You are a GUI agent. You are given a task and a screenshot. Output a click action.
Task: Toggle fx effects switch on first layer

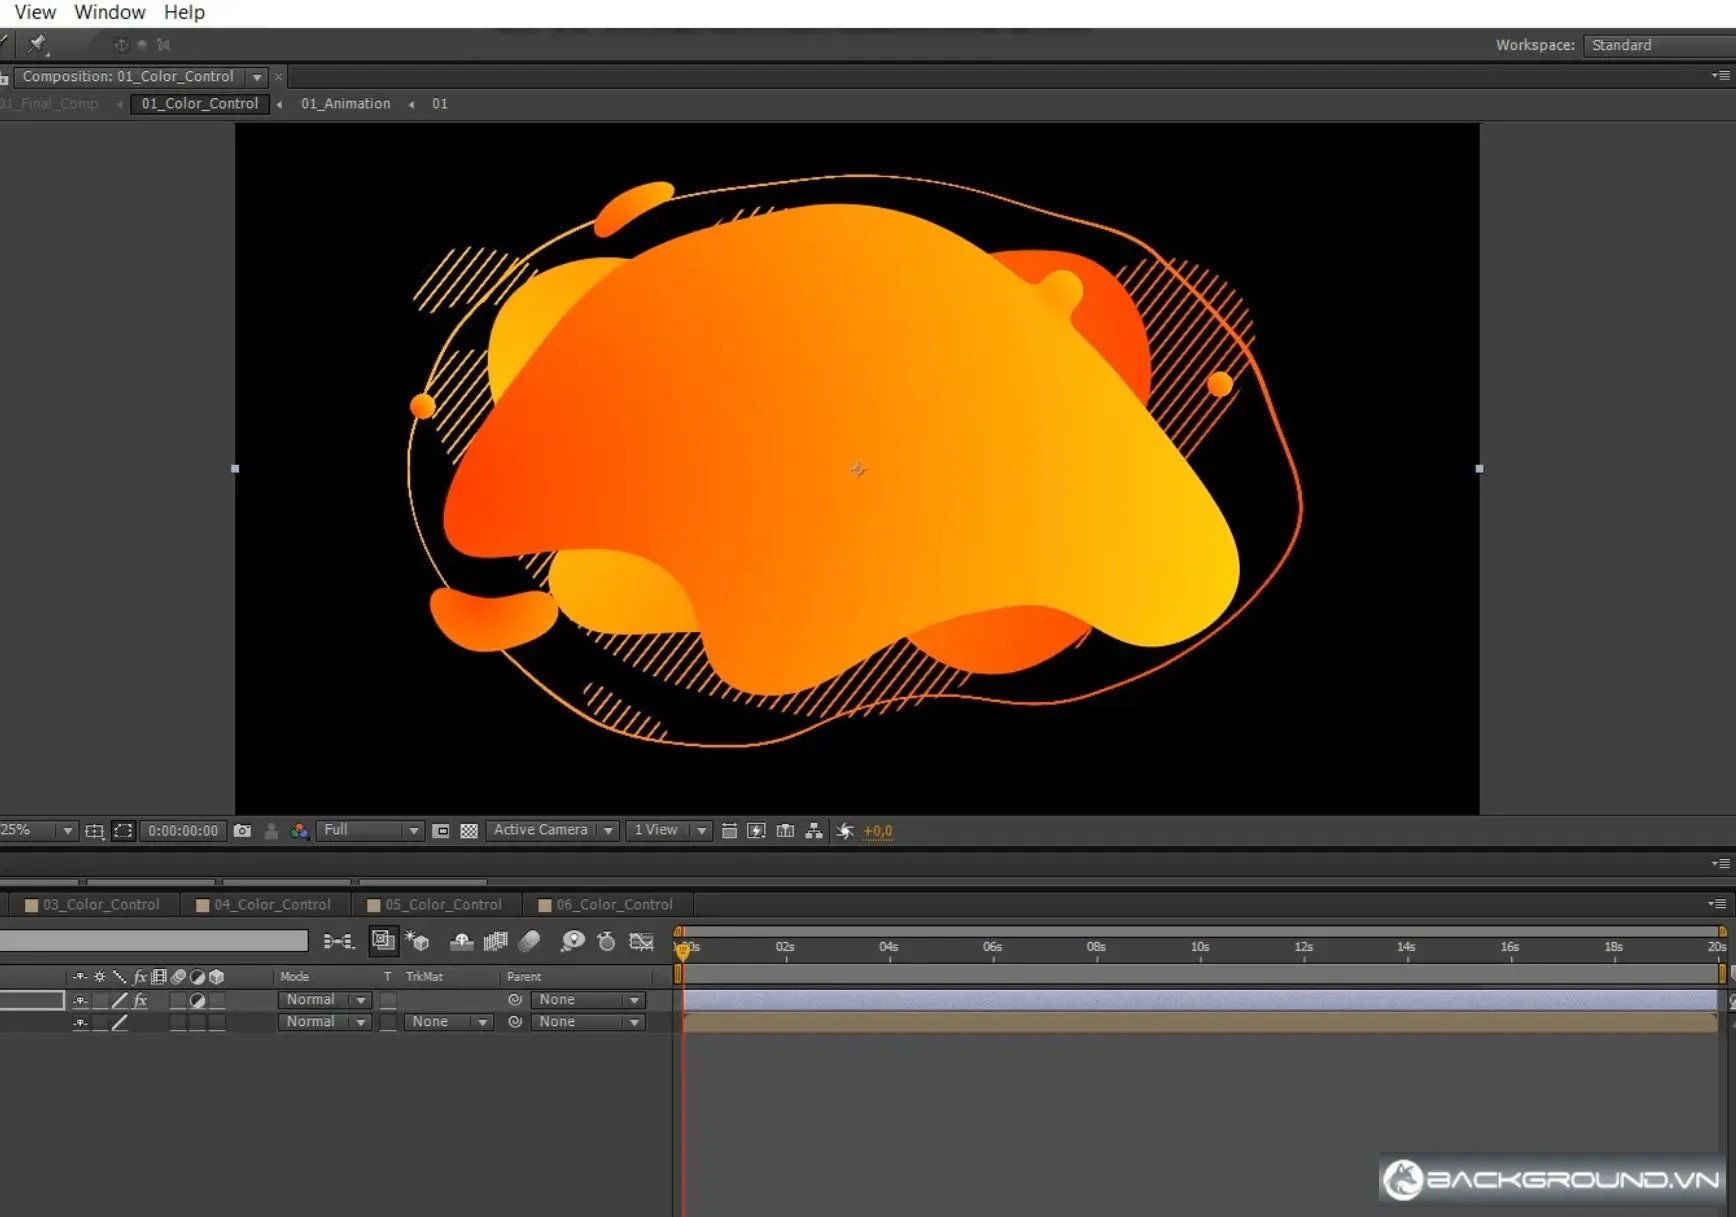click(140, 1000)
